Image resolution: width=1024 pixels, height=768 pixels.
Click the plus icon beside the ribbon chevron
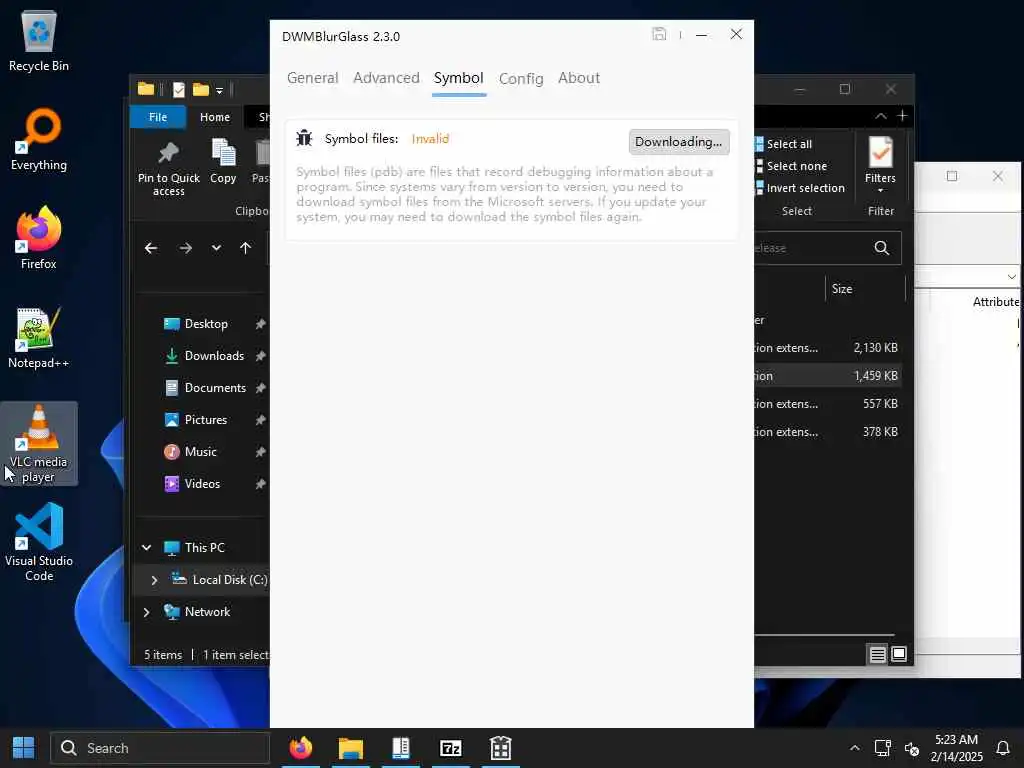[903, 116]
